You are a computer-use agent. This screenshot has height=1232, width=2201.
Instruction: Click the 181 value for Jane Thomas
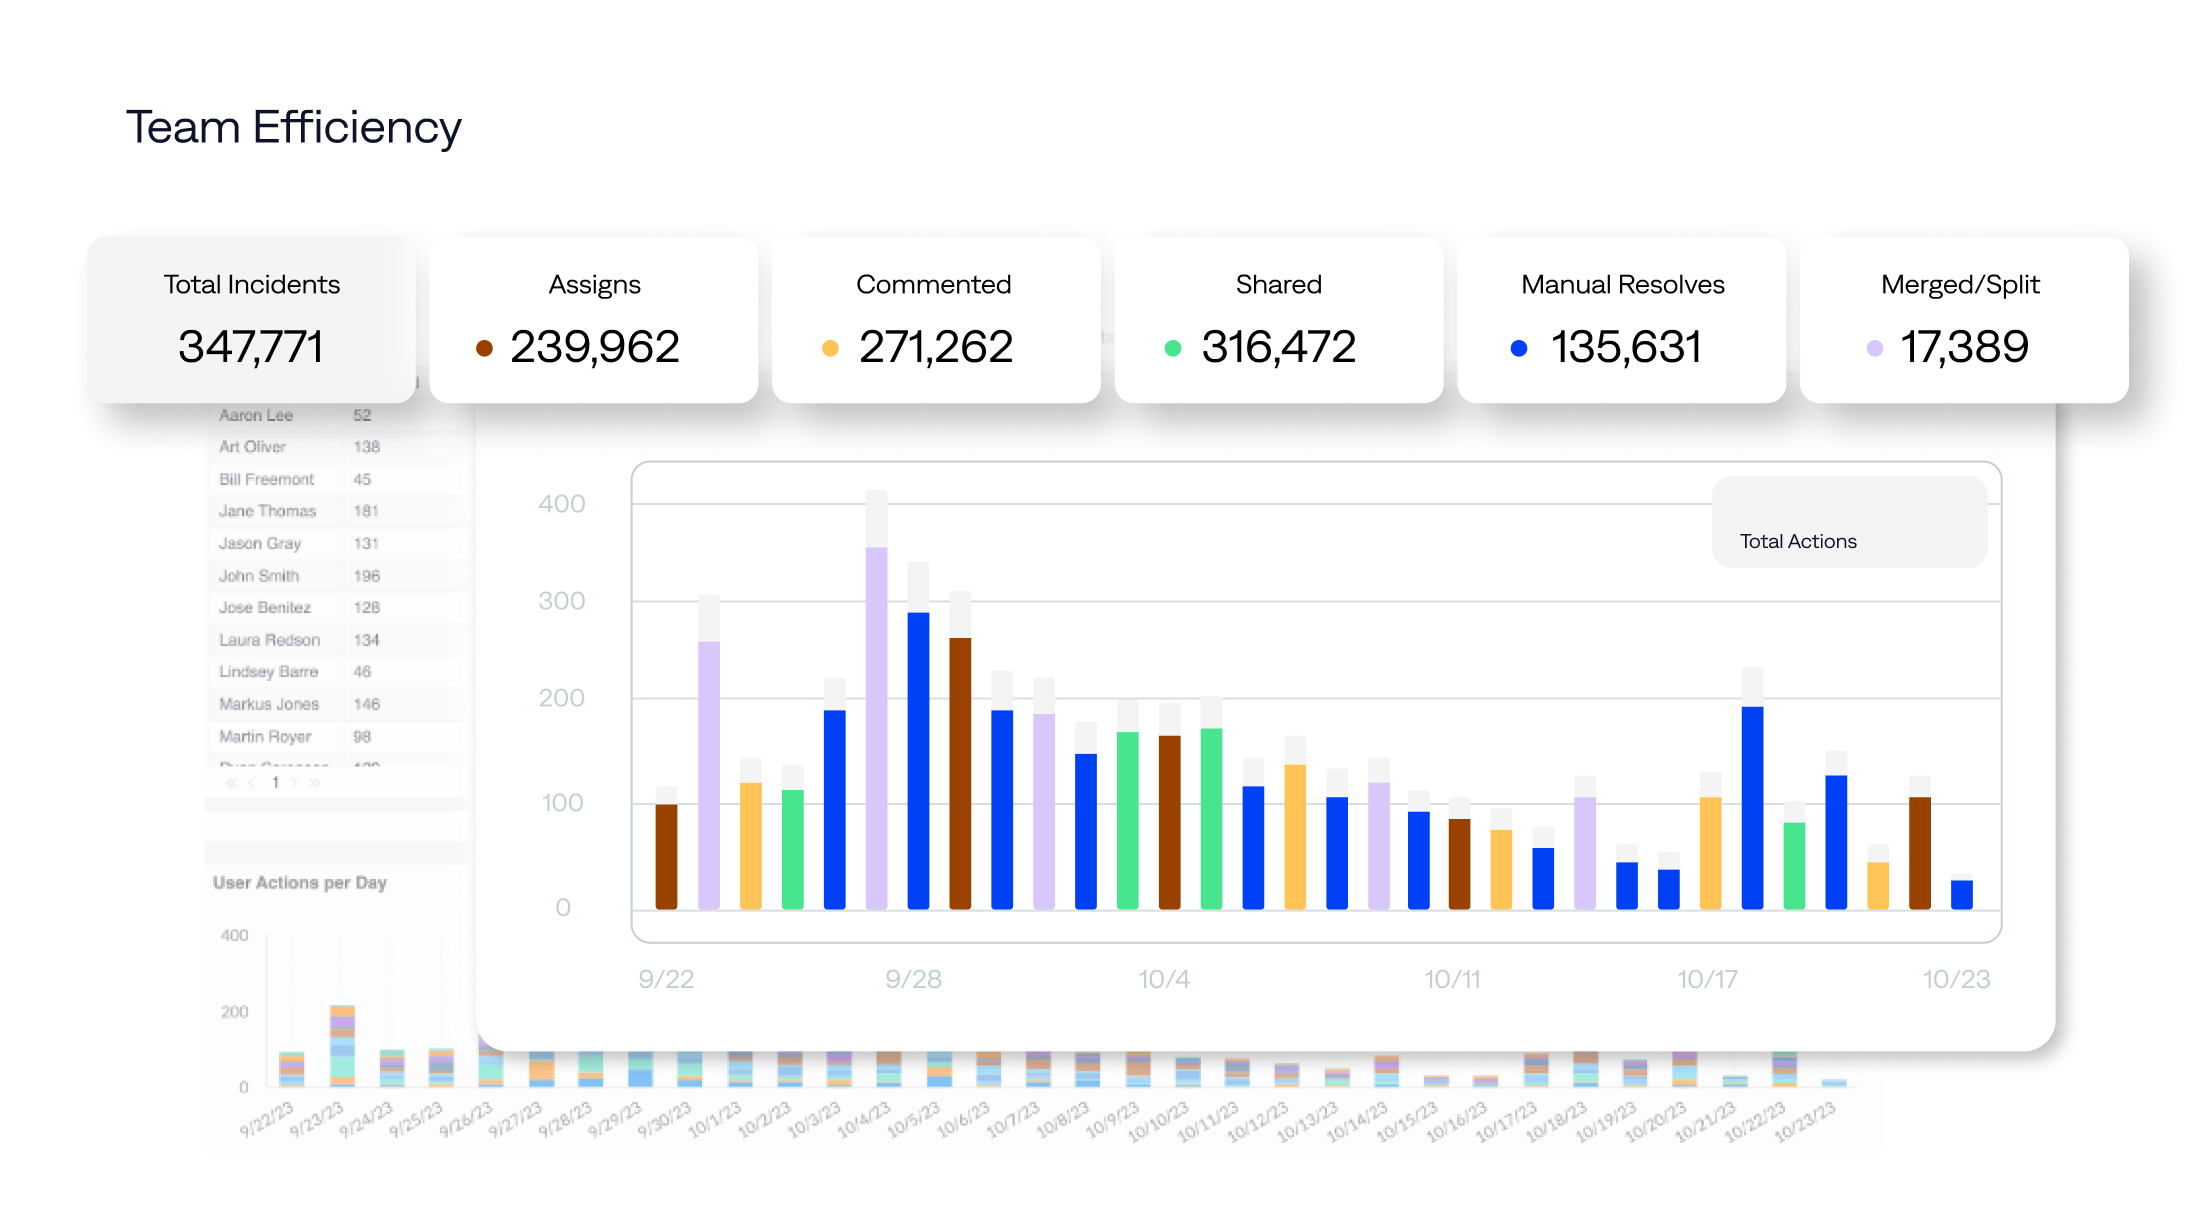point(366,511)
